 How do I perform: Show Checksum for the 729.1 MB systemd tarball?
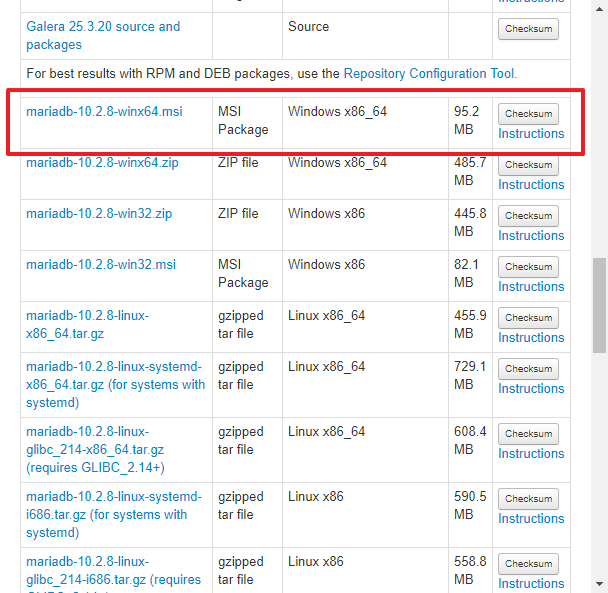pyautogui.click(x=528, y=368)
